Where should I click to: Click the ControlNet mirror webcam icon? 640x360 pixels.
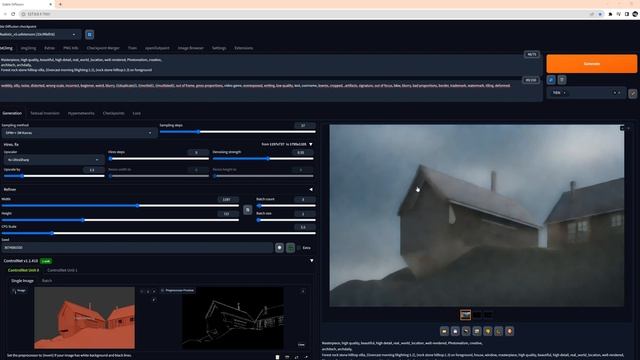(297, 357)
